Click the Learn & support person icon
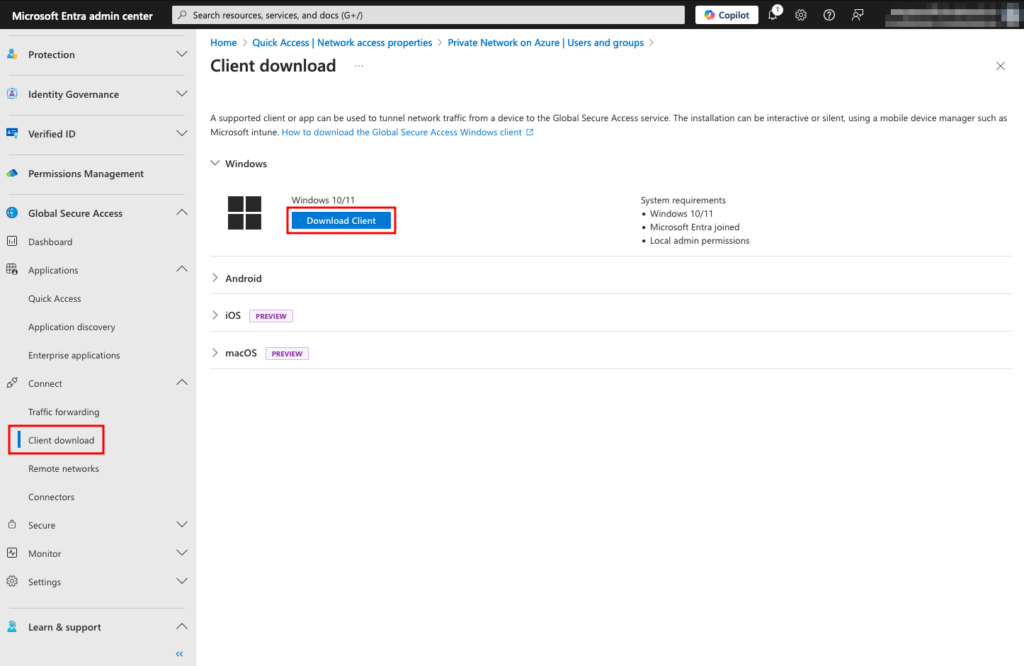The width and height of the screenshot is (1024, 666). click(x=12, y=627)
